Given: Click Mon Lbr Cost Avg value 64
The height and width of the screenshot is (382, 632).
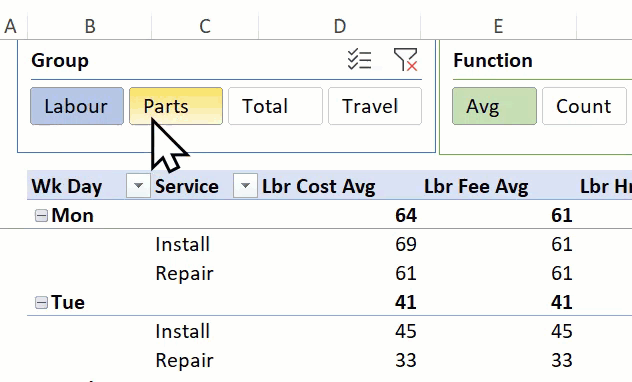Looking at the screenshot, I should click(406, 216).
